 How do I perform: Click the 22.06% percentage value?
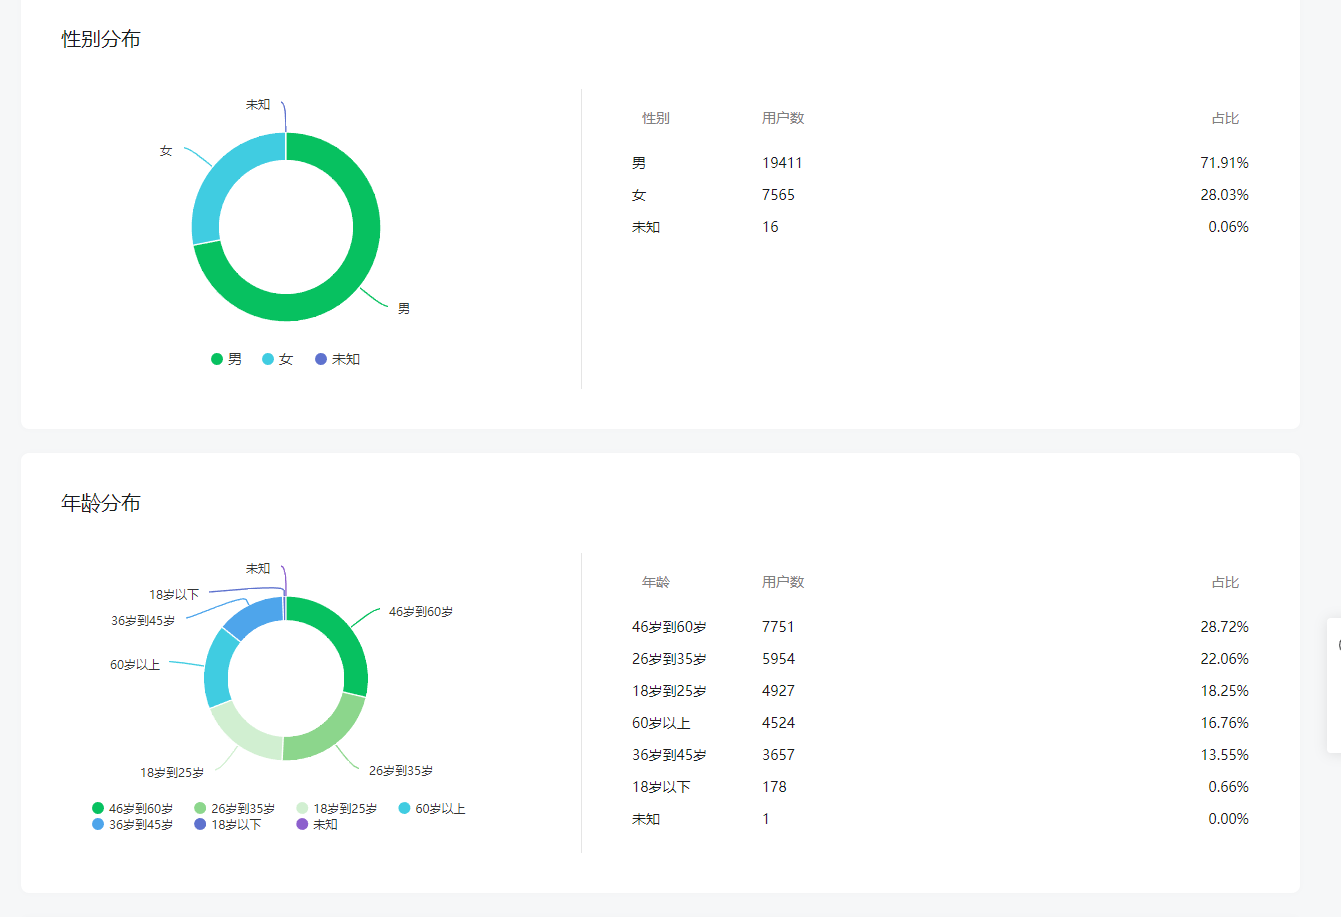click(x=1224, y=659)
